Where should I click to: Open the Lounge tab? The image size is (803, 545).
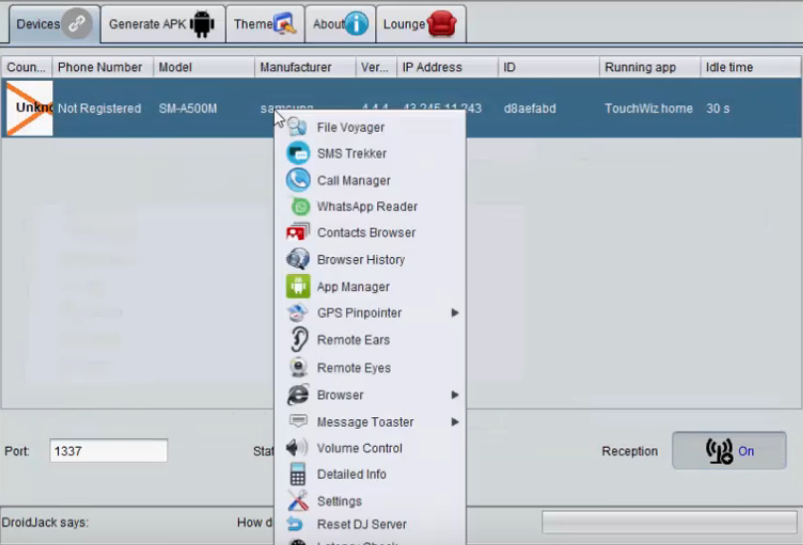[x=421, y=24]
